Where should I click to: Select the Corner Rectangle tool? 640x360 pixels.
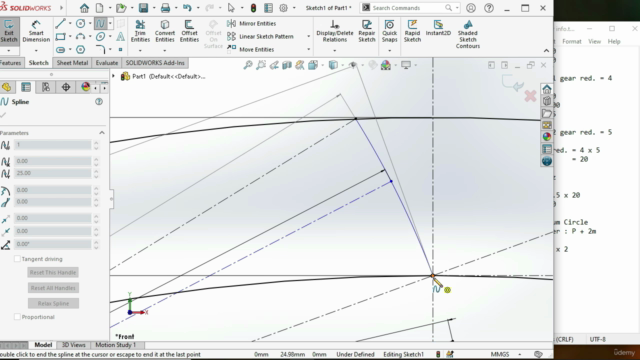coord(60,37)
